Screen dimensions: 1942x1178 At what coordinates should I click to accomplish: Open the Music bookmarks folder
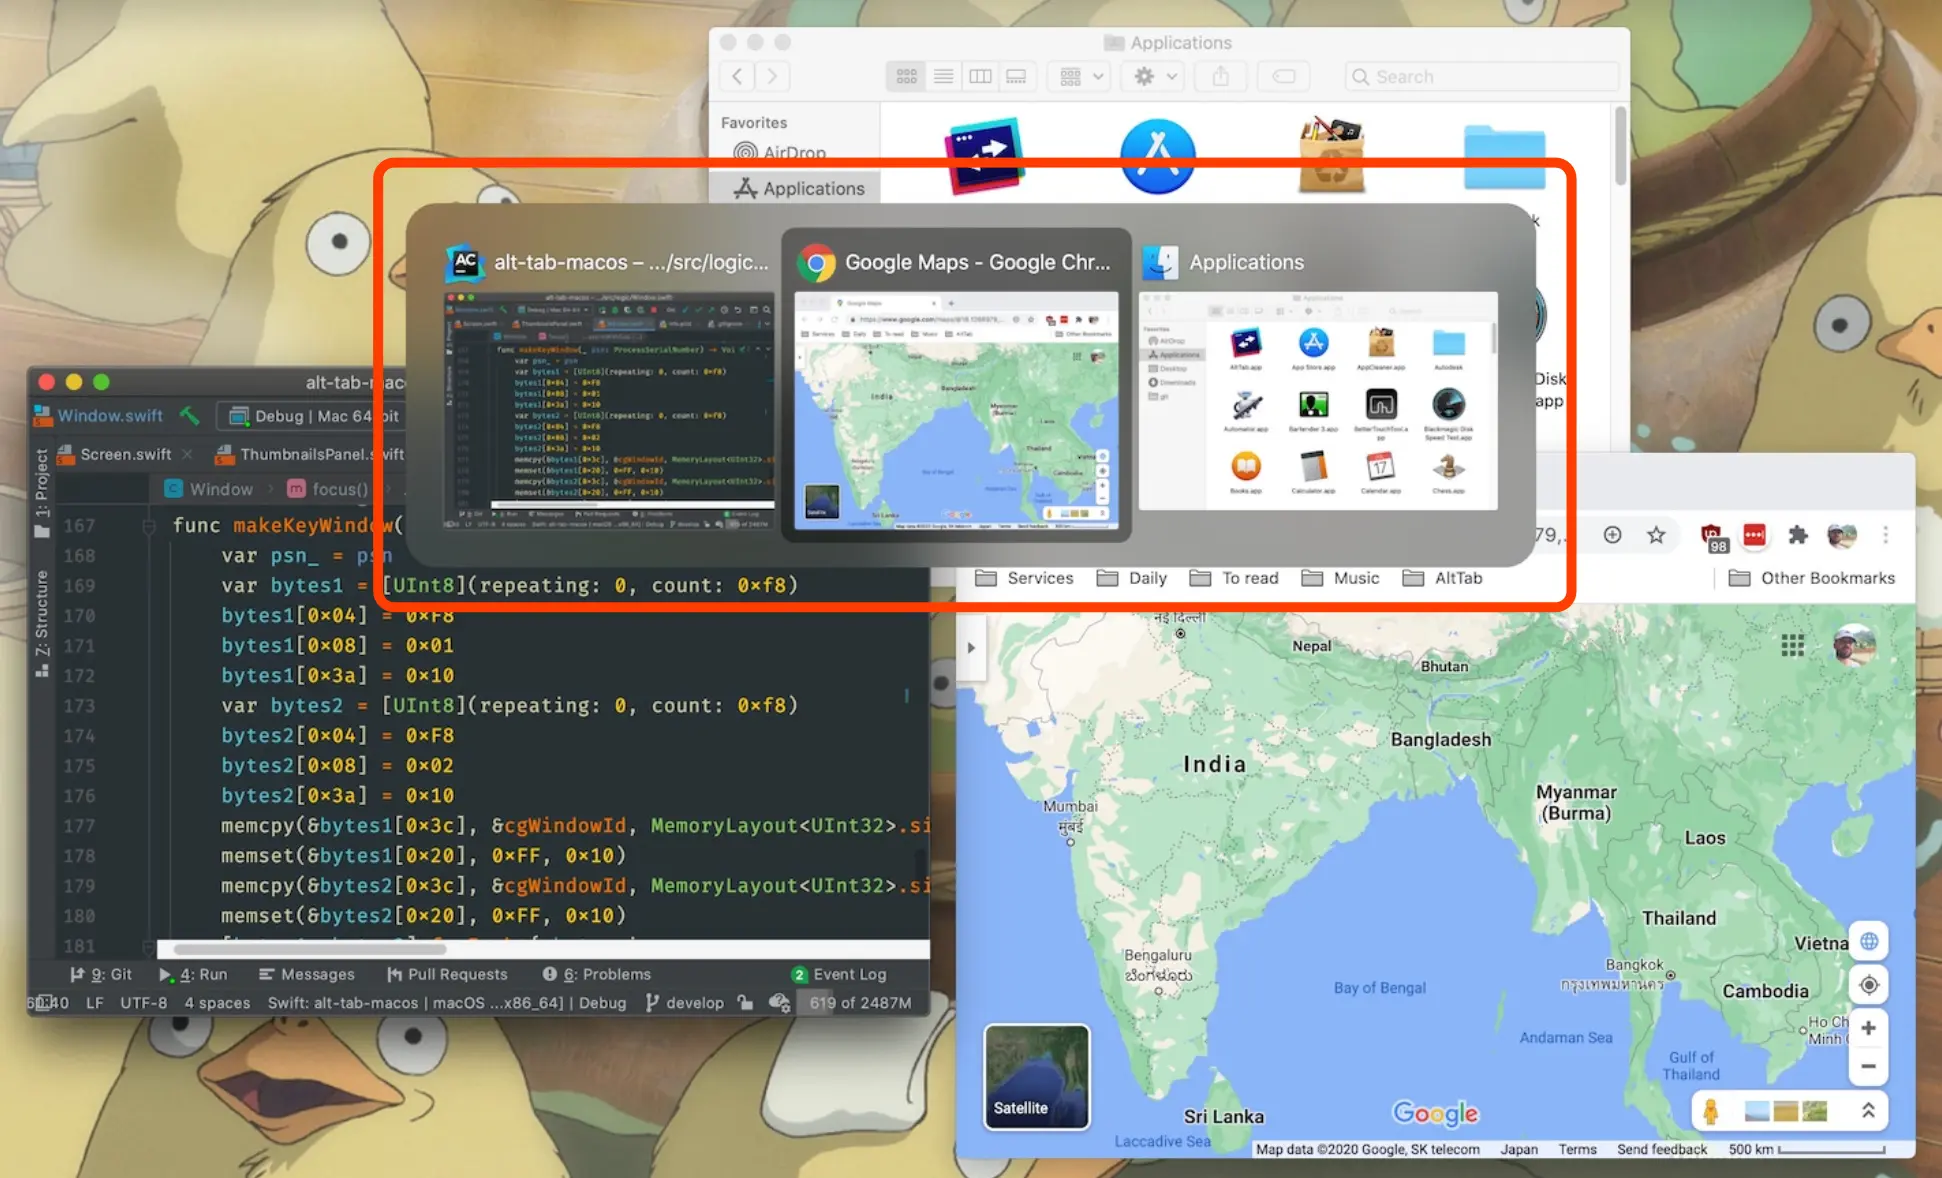1340,578
